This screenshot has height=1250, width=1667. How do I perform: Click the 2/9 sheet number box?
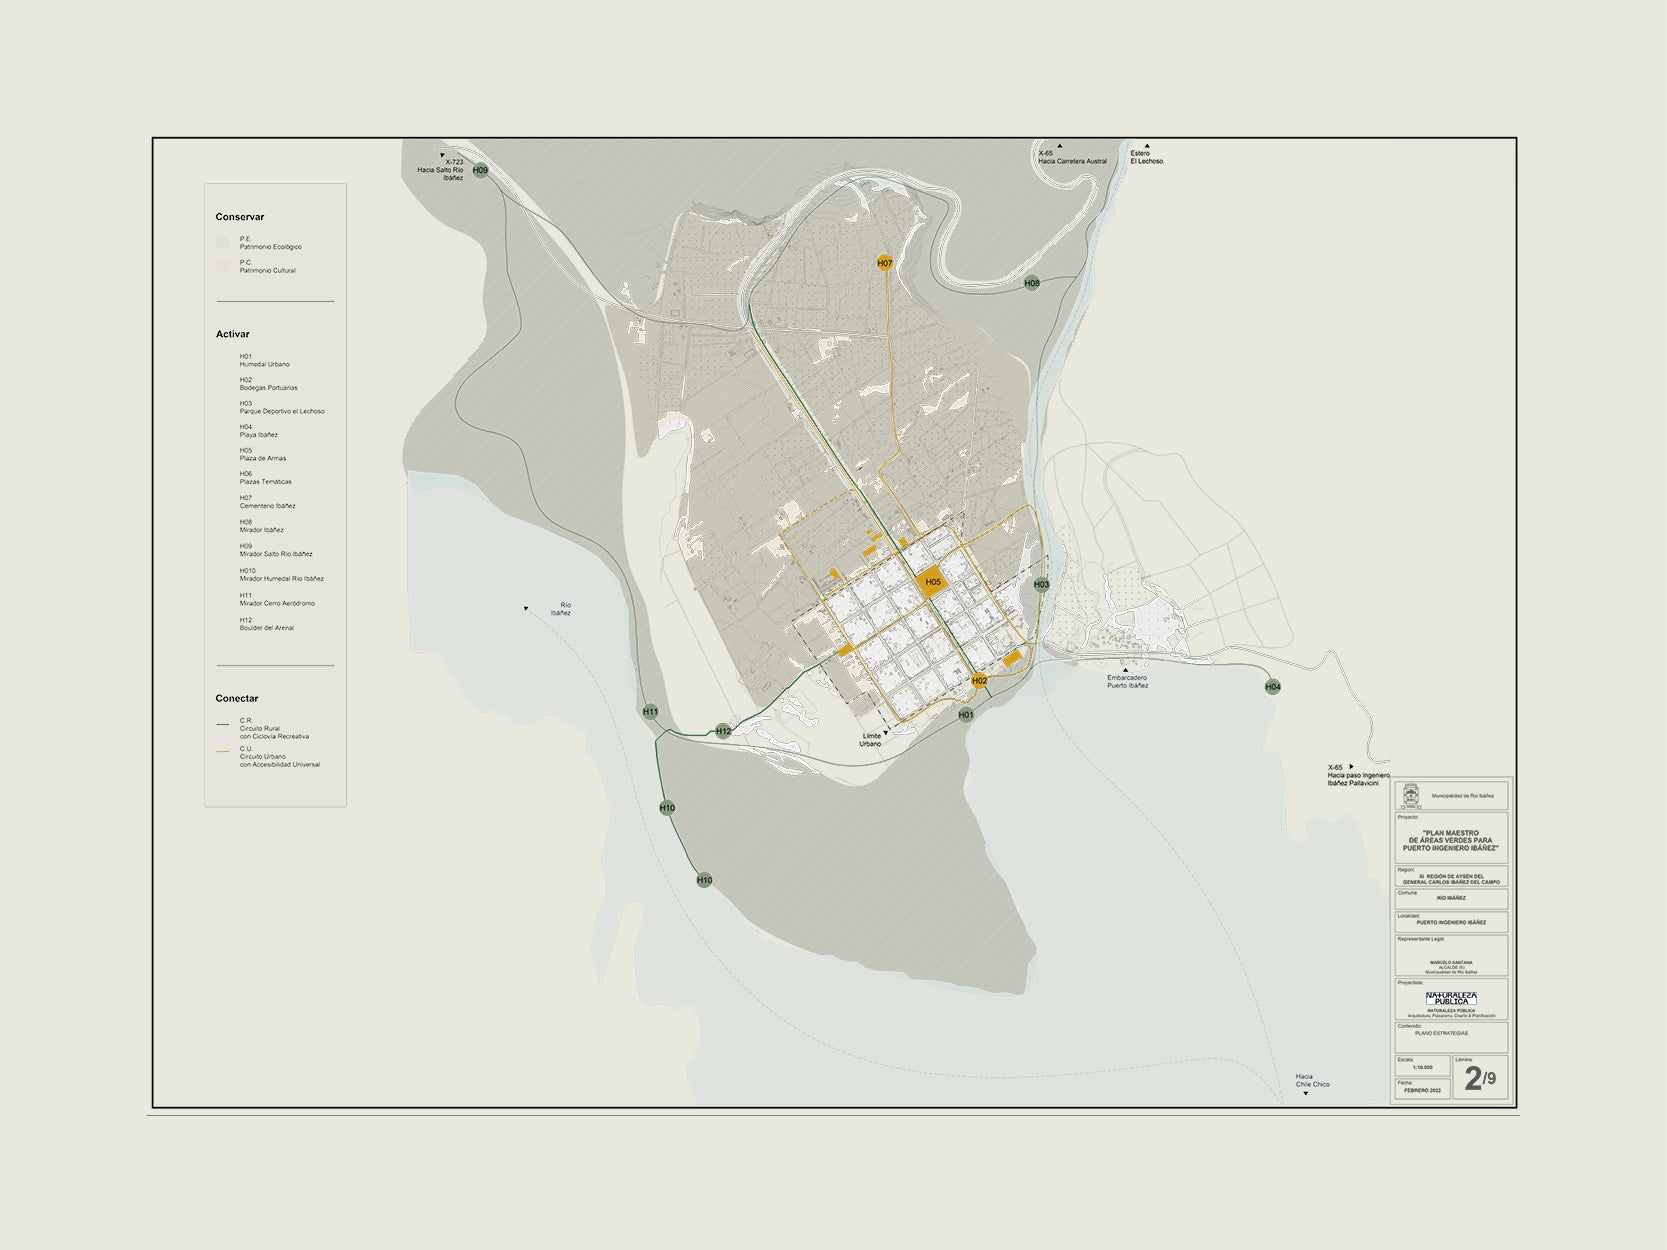tap(1480, 1078)
